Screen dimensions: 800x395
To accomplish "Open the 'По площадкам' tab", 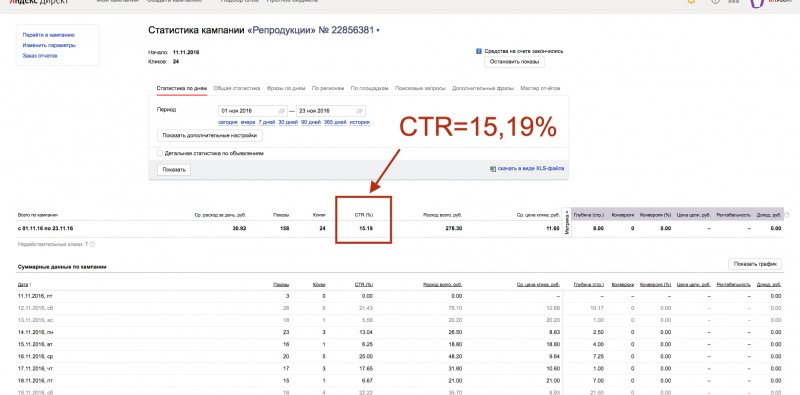I will [x=370, y=88].
